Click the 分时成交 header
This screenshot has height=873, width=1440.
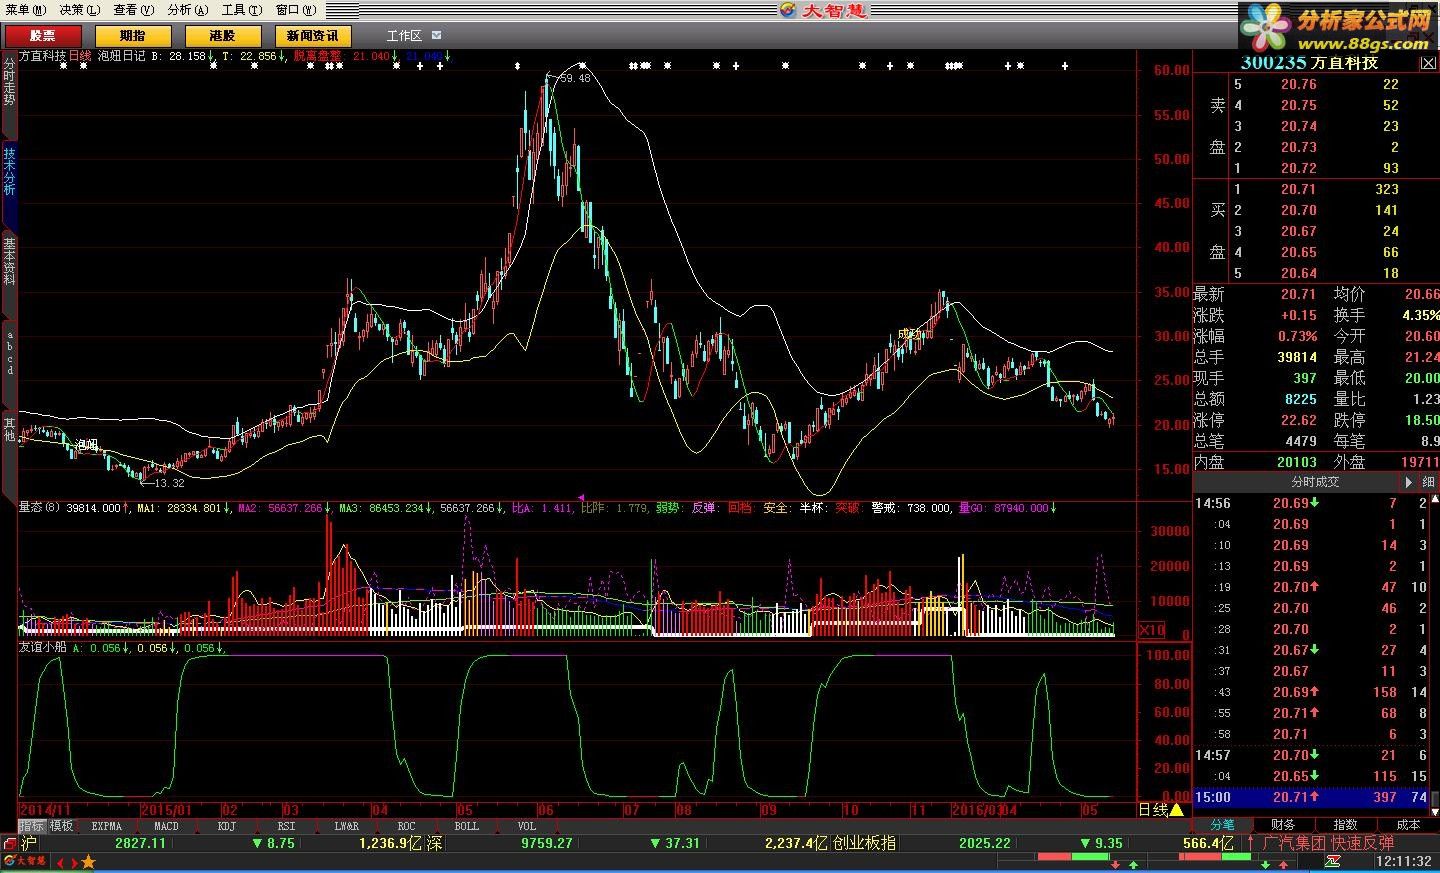[1315, 482]
